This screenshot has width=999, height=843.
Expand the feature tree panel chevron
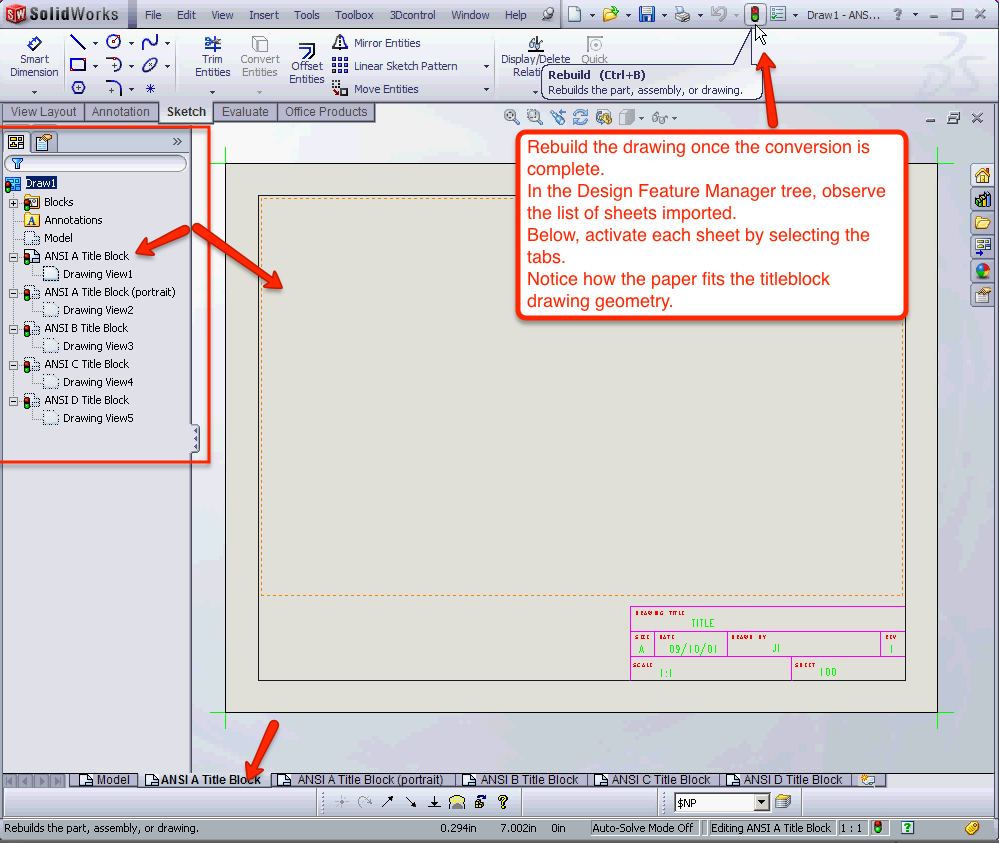pos(177,141)
